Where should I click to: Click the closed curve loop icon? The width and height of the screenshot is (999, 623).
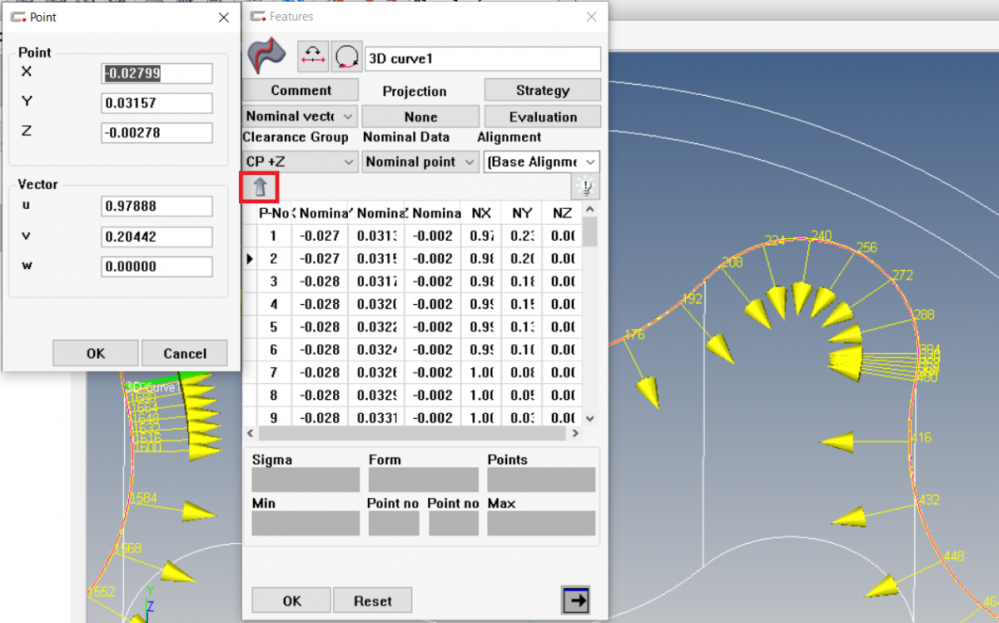pos(345,56)
